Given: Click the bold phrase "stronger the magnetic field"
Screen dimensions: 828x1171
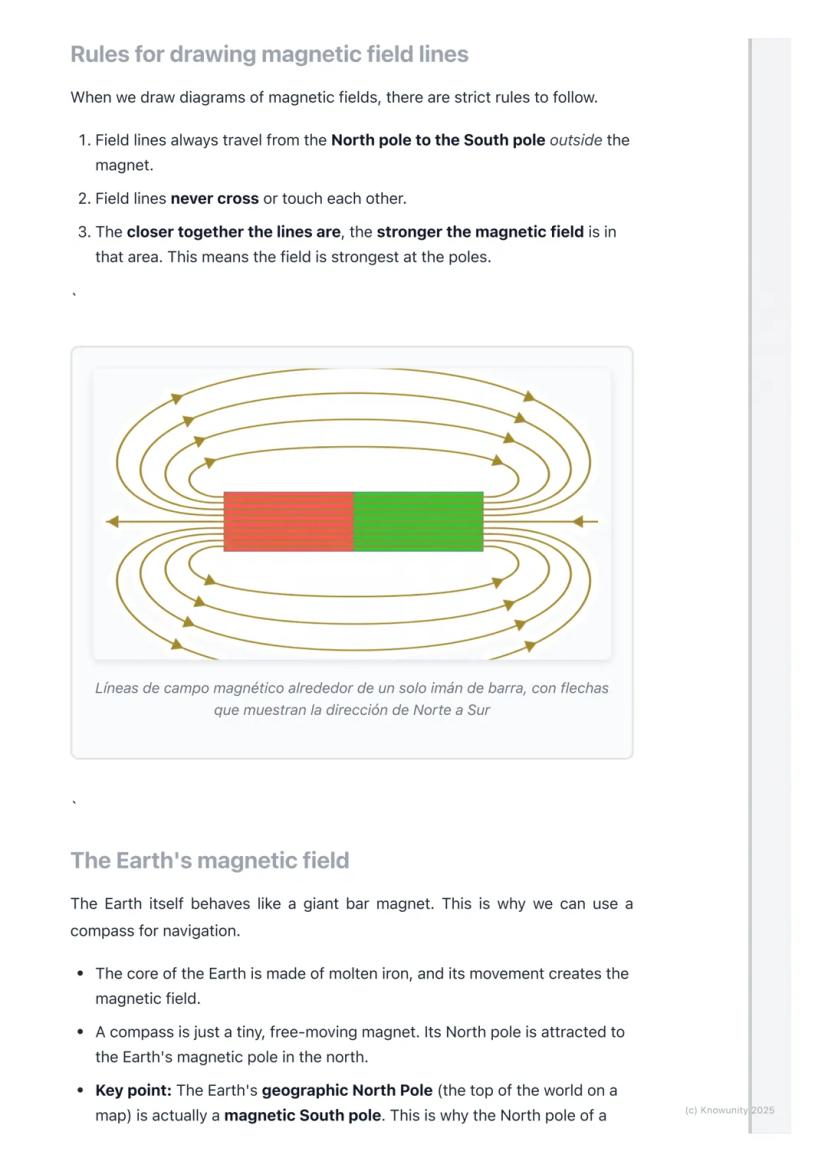Looking at the screenshot, I should point(480,232).
